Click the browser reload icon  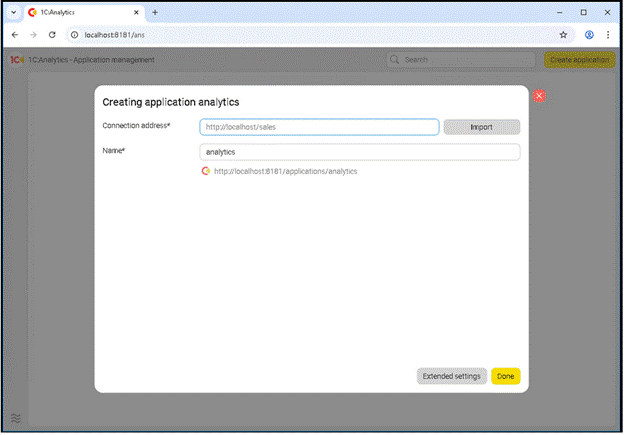(x=52, y=34)
